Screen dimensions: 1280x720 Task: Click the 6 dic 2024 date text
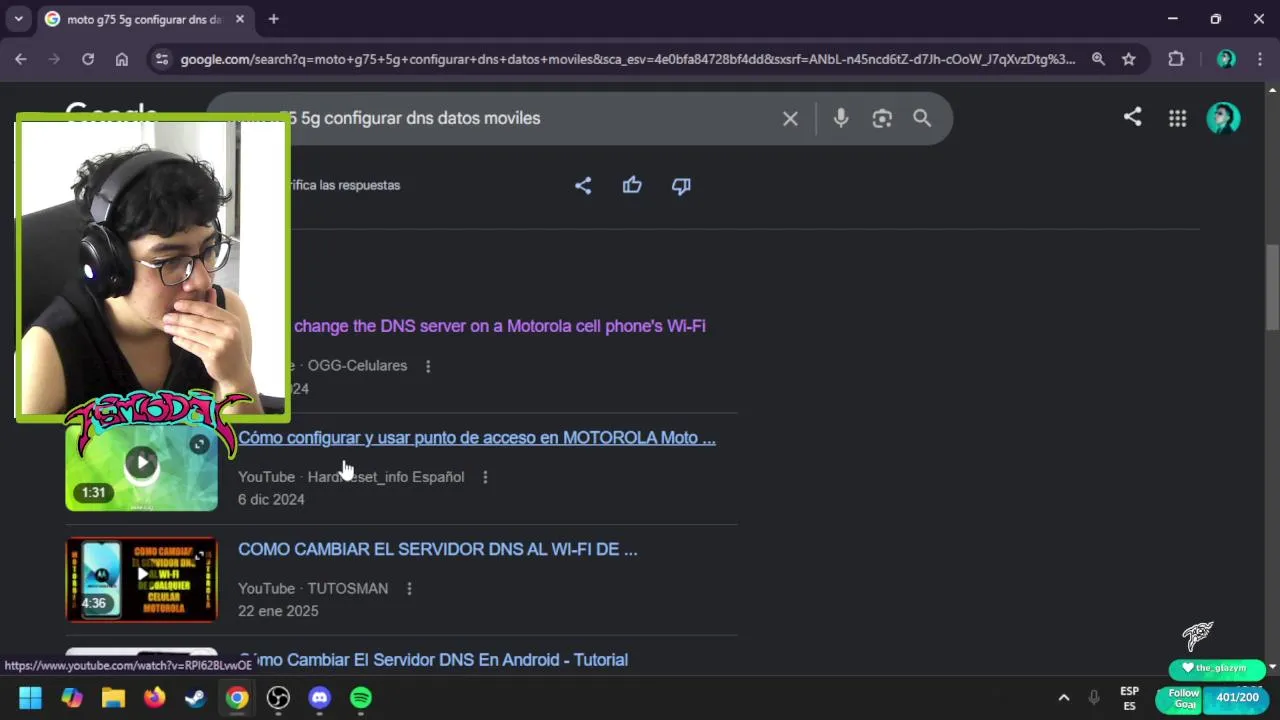click(271, 500)
